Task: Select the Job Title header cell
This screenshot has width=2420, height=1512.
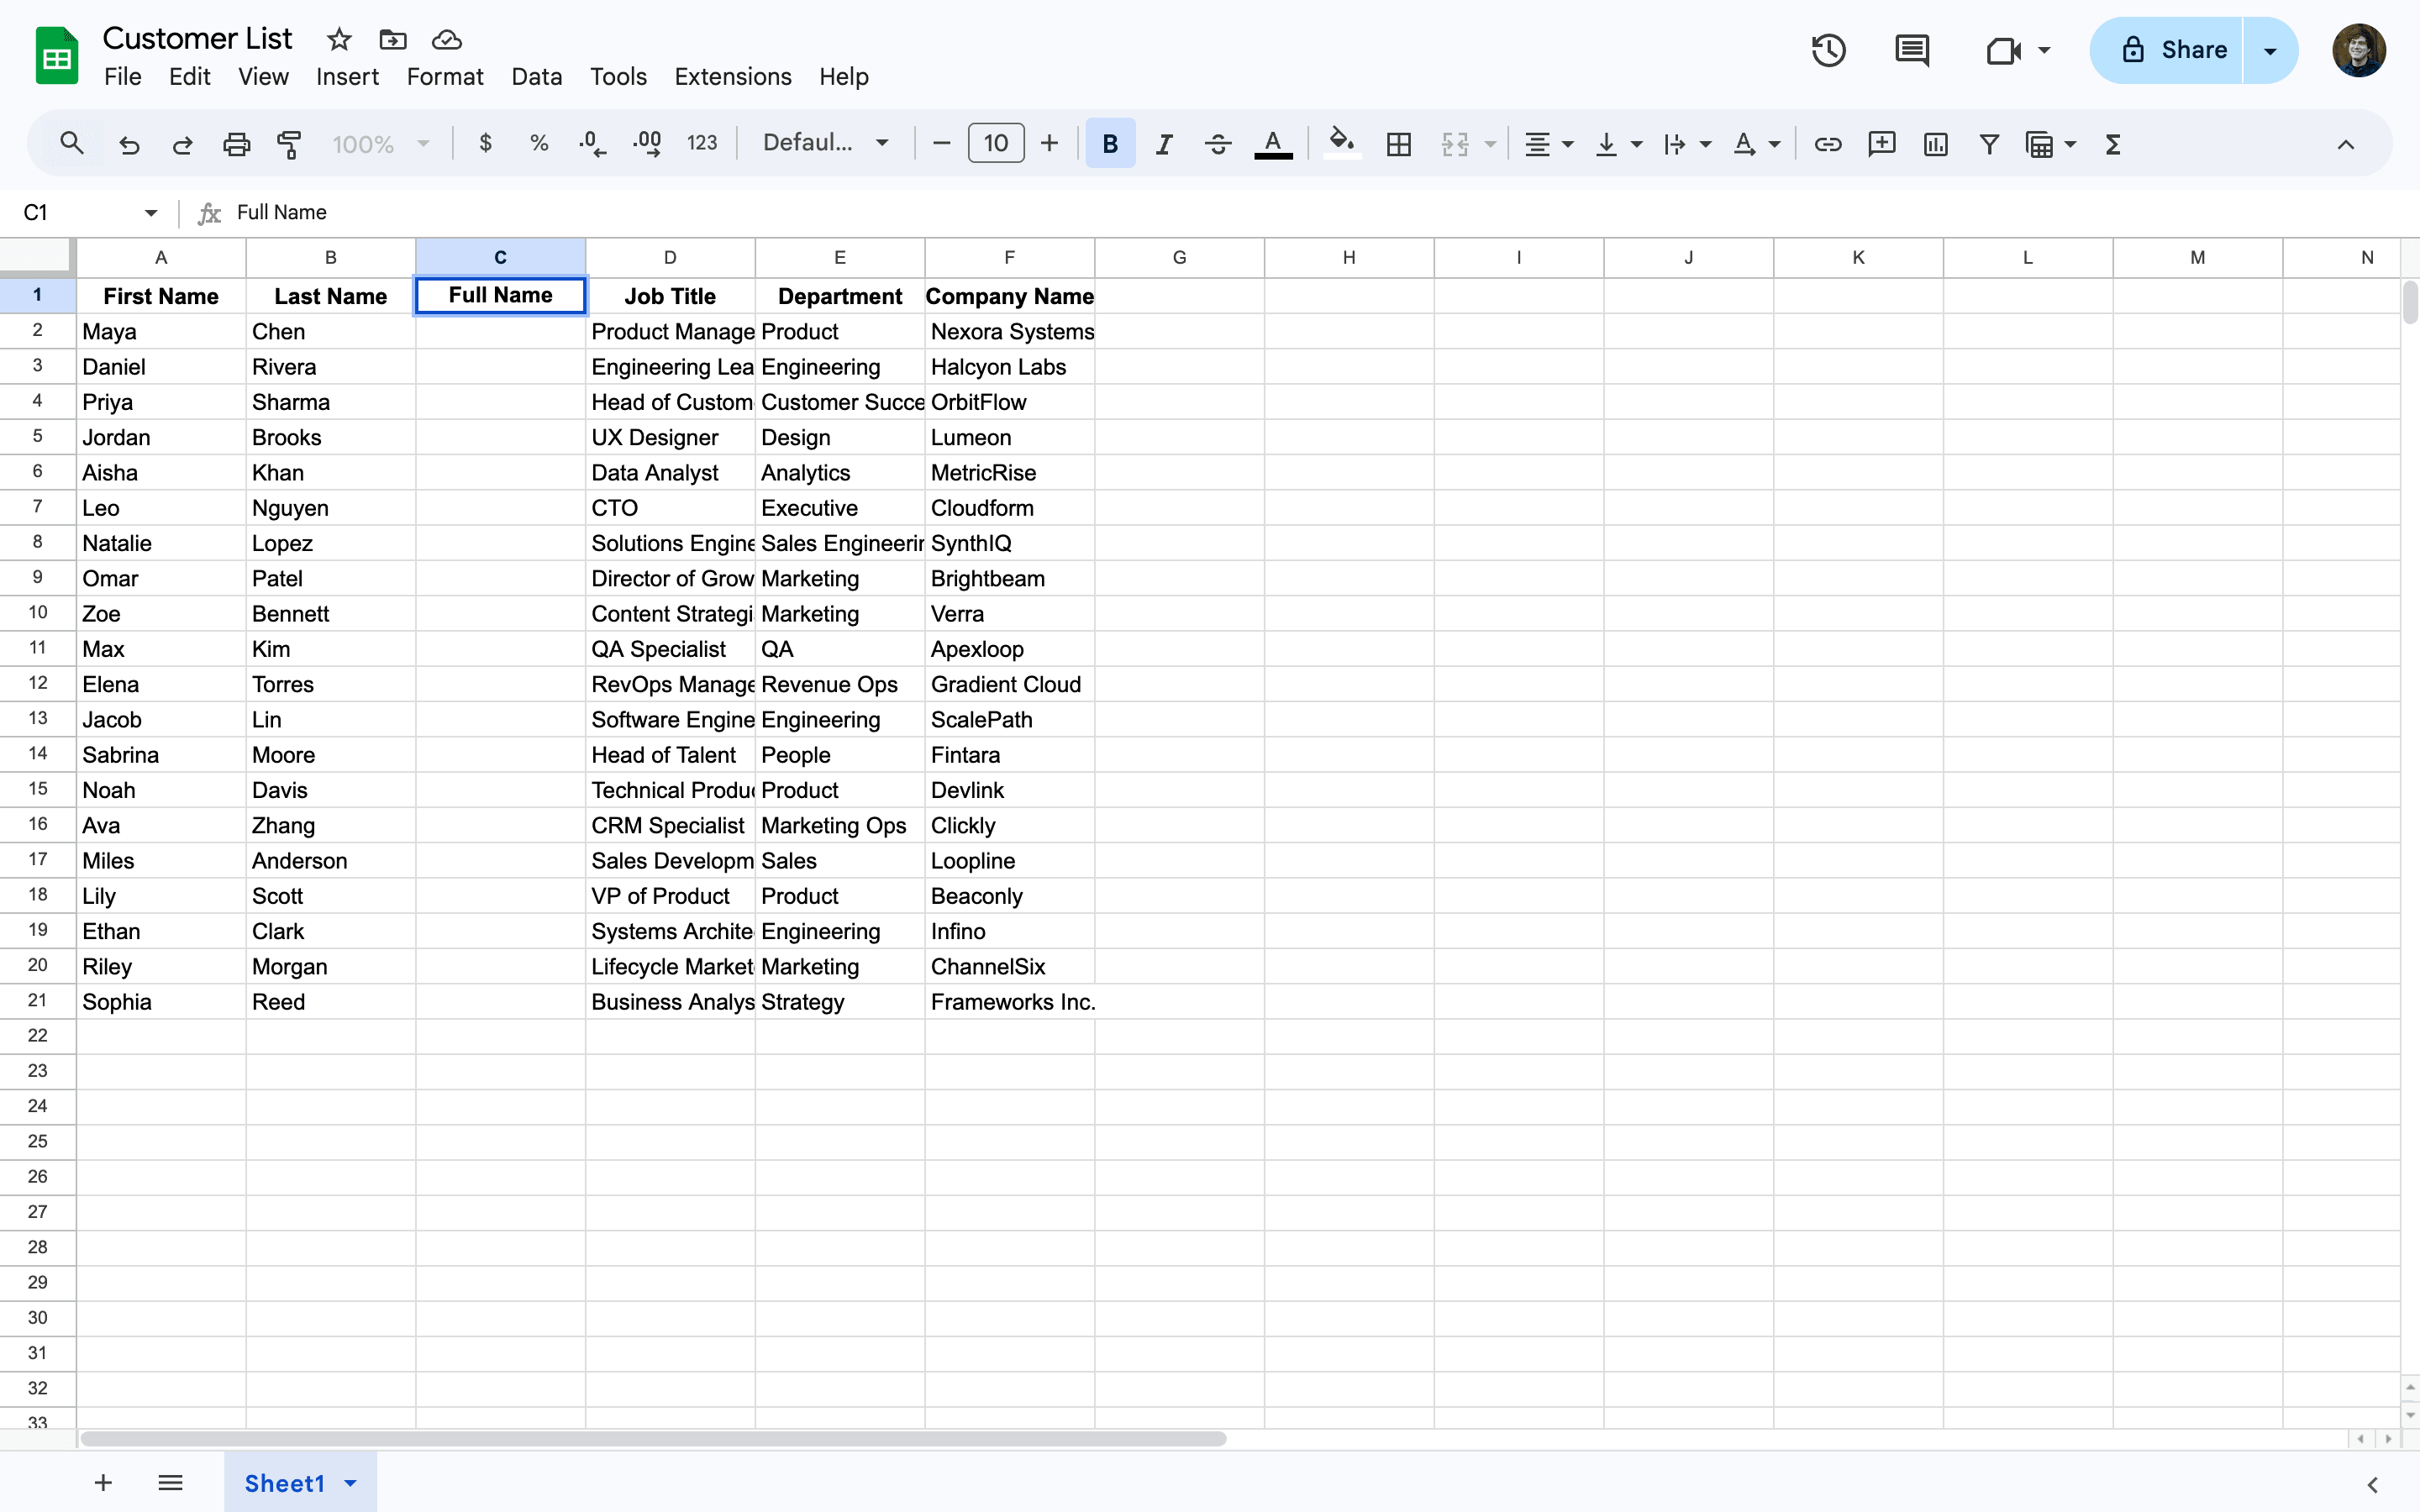Action: click(670, 296)
